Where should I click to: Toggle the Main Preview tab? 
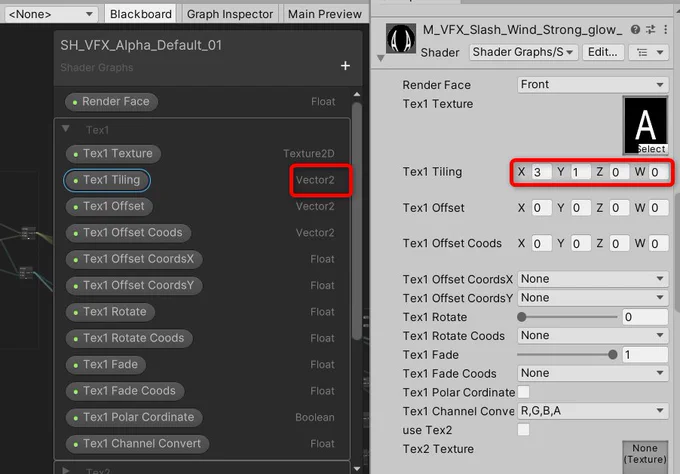tap(325, 14)
